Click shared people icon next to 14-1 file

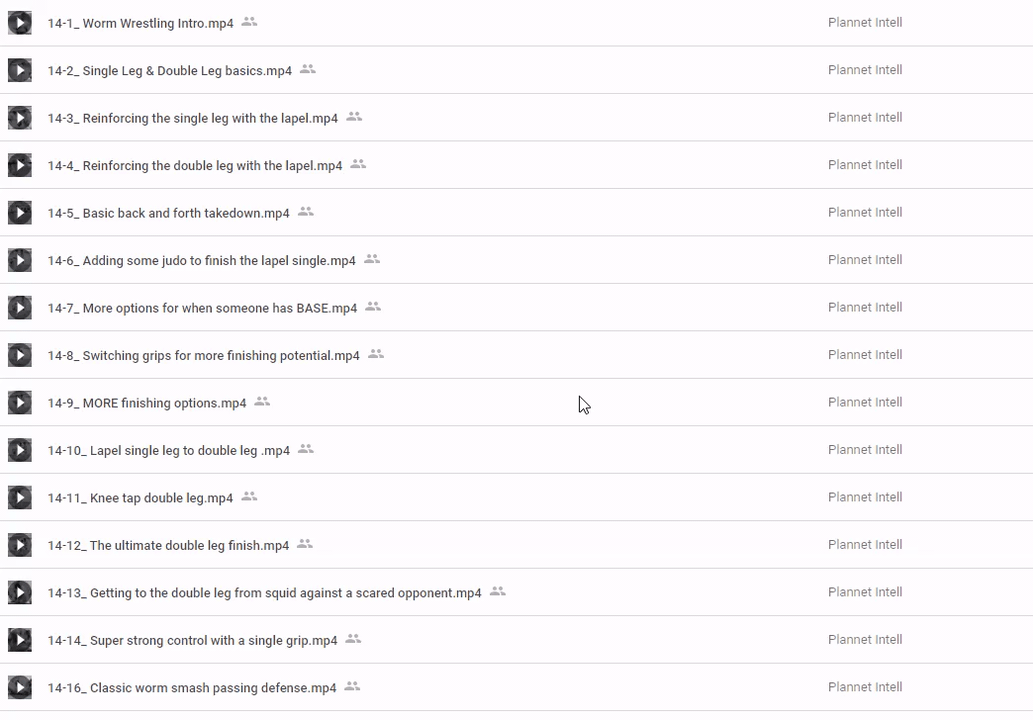[249, 22]
